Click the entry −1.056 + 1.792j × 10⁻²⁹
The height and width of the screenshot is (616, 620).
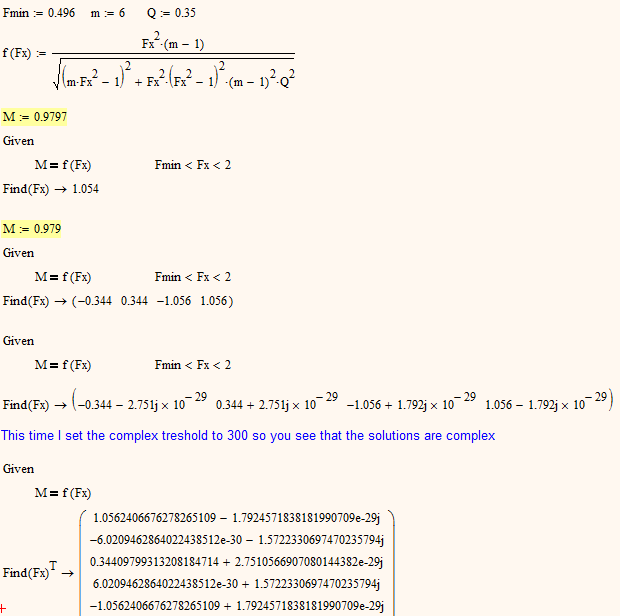411,402
